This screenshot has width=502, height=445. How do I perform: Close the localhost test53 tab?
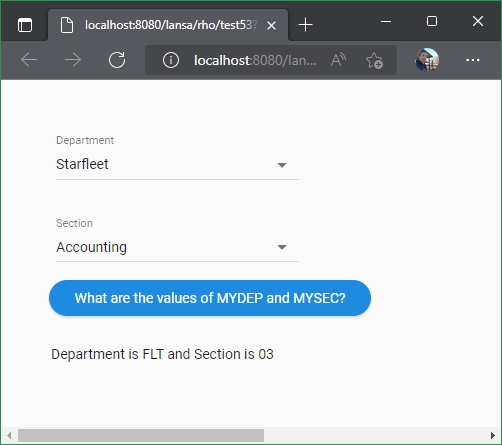pos(271,25)
